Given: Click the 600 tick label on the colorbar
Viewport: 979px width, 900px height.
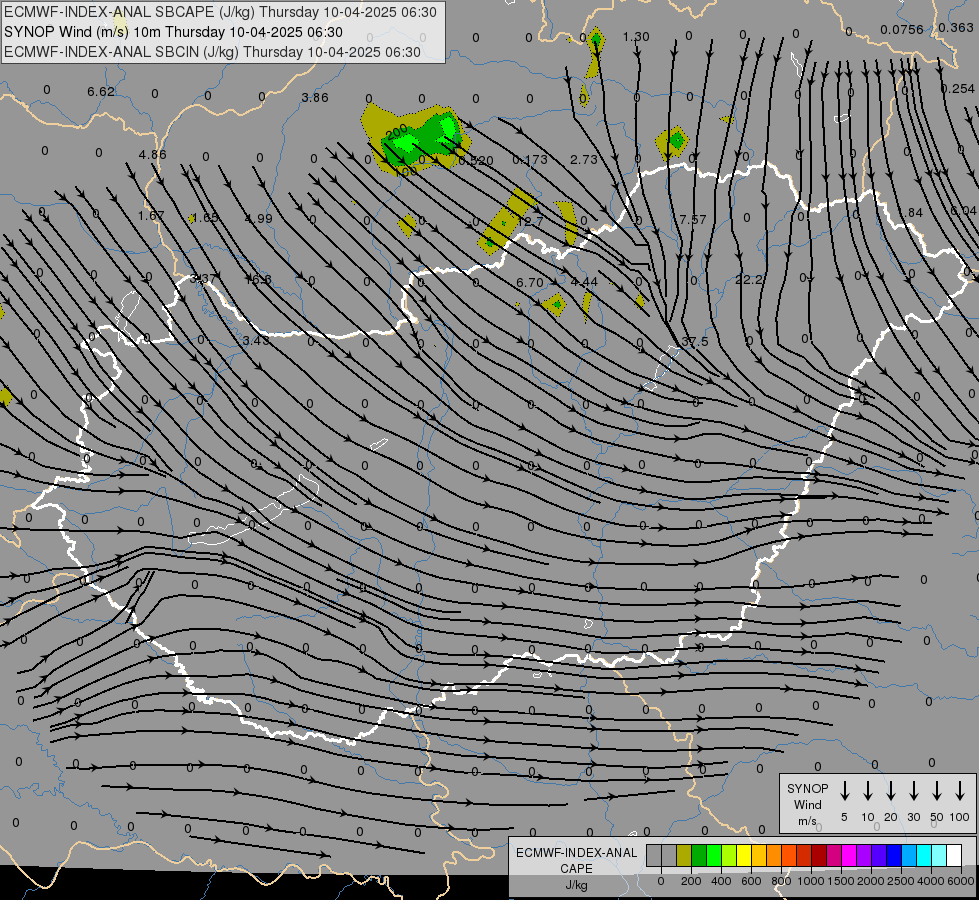Looking at the screenshot, I should [751, 881].
